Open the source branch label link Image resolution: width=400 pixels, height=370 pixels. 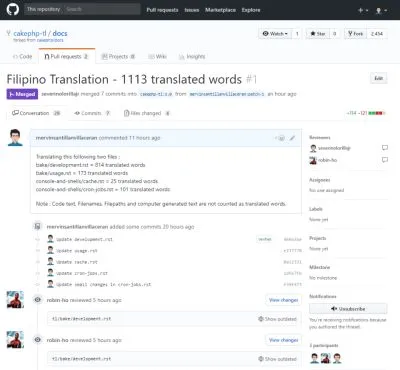click(227, 94)
